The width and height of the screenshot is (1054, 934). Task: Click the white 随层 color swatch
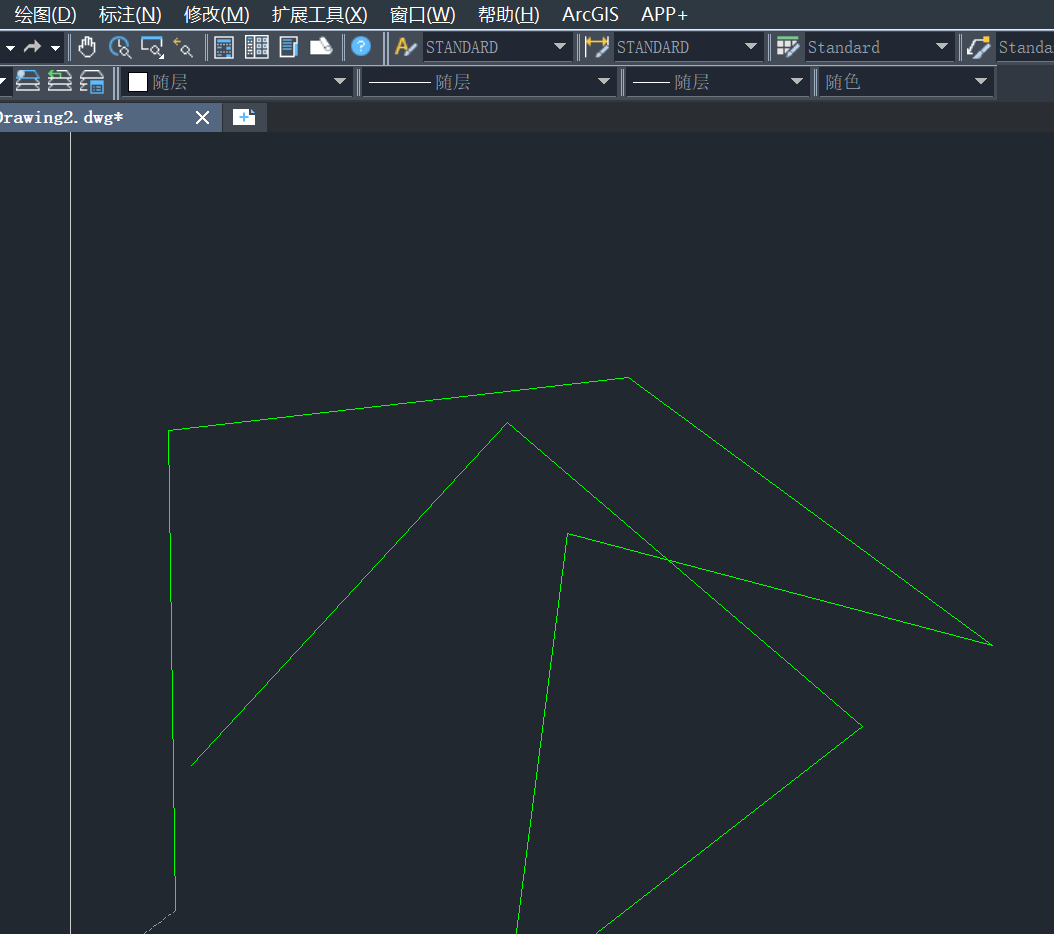138,82
